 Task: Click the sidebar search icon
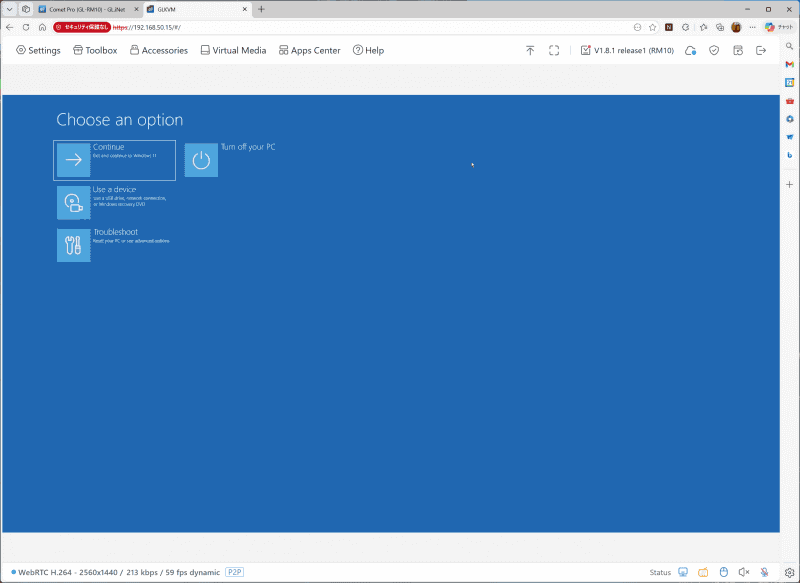[789, 46]
